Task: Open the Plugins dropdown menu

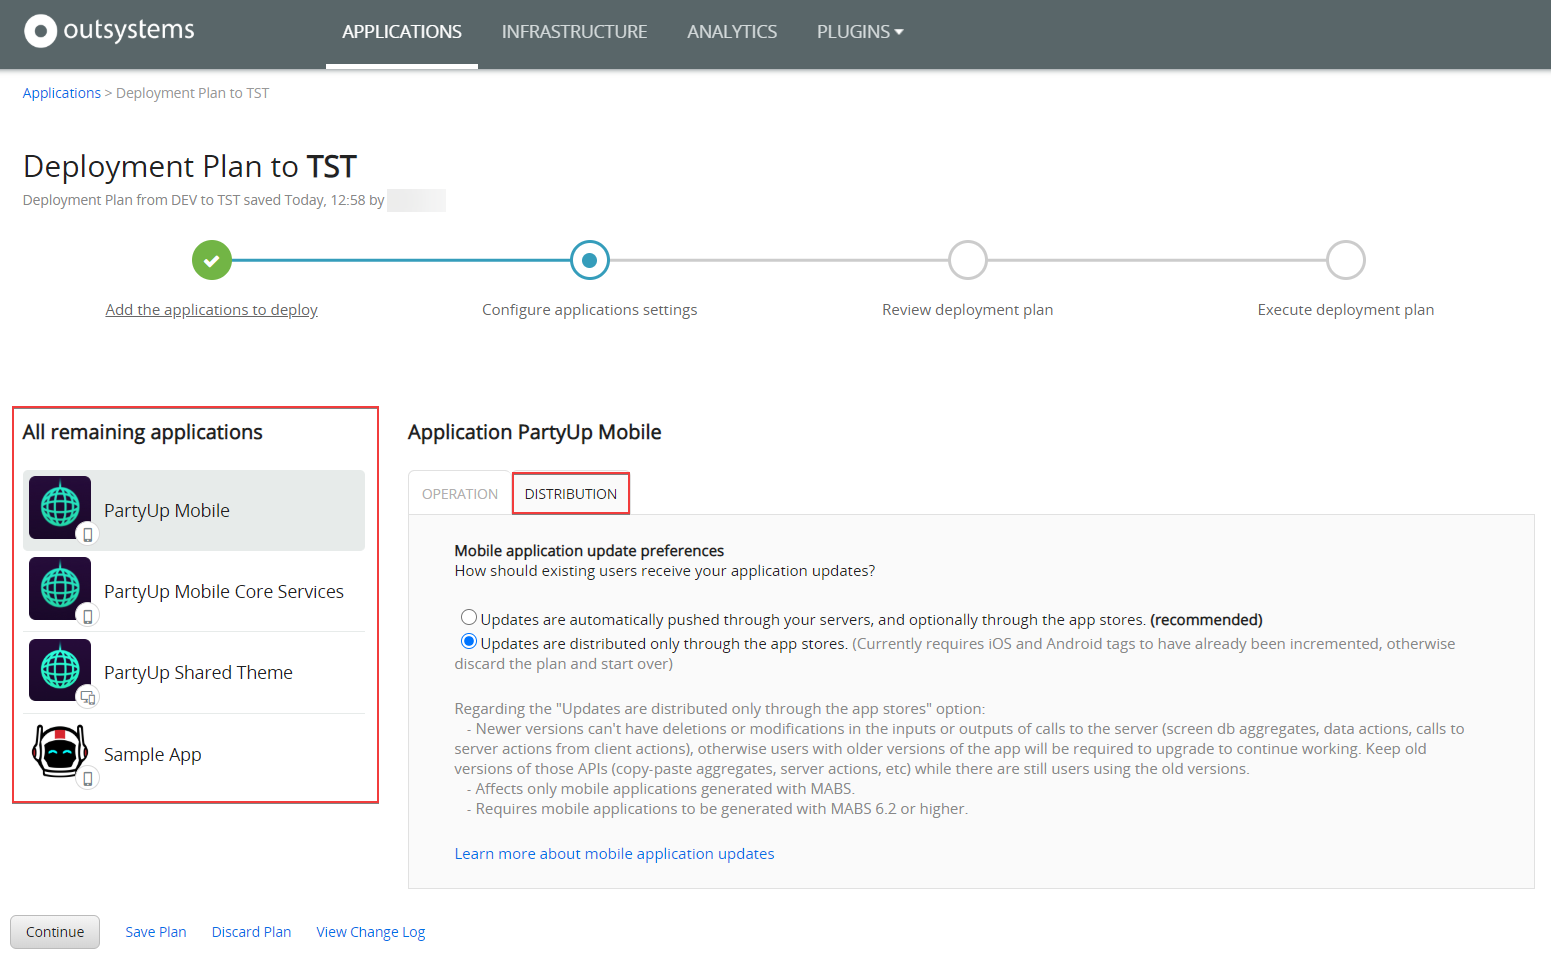Action: (860, 32)
